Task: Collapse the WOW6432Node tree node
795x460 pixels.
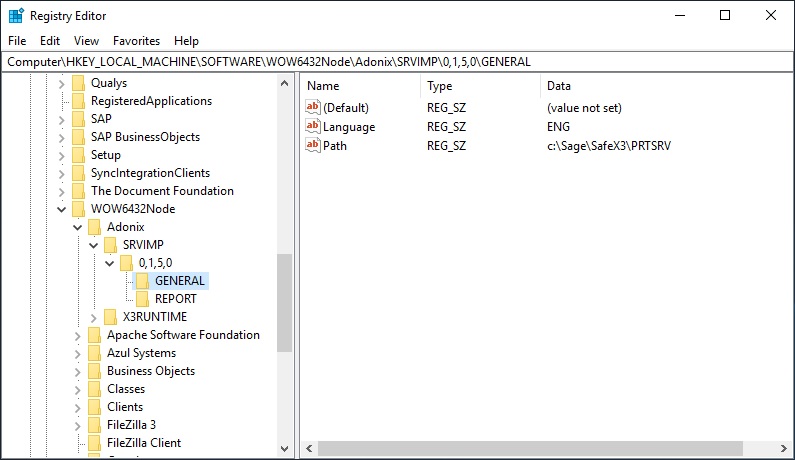Action: pos(63,209)
